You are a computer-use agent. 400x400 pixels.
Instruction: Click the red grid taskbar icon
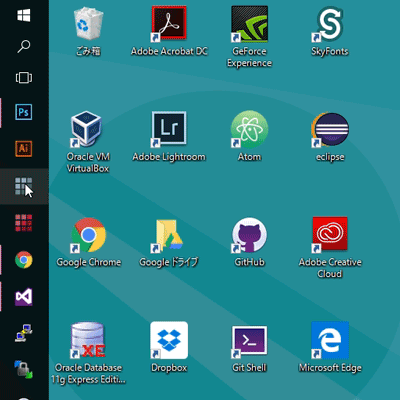24,223
